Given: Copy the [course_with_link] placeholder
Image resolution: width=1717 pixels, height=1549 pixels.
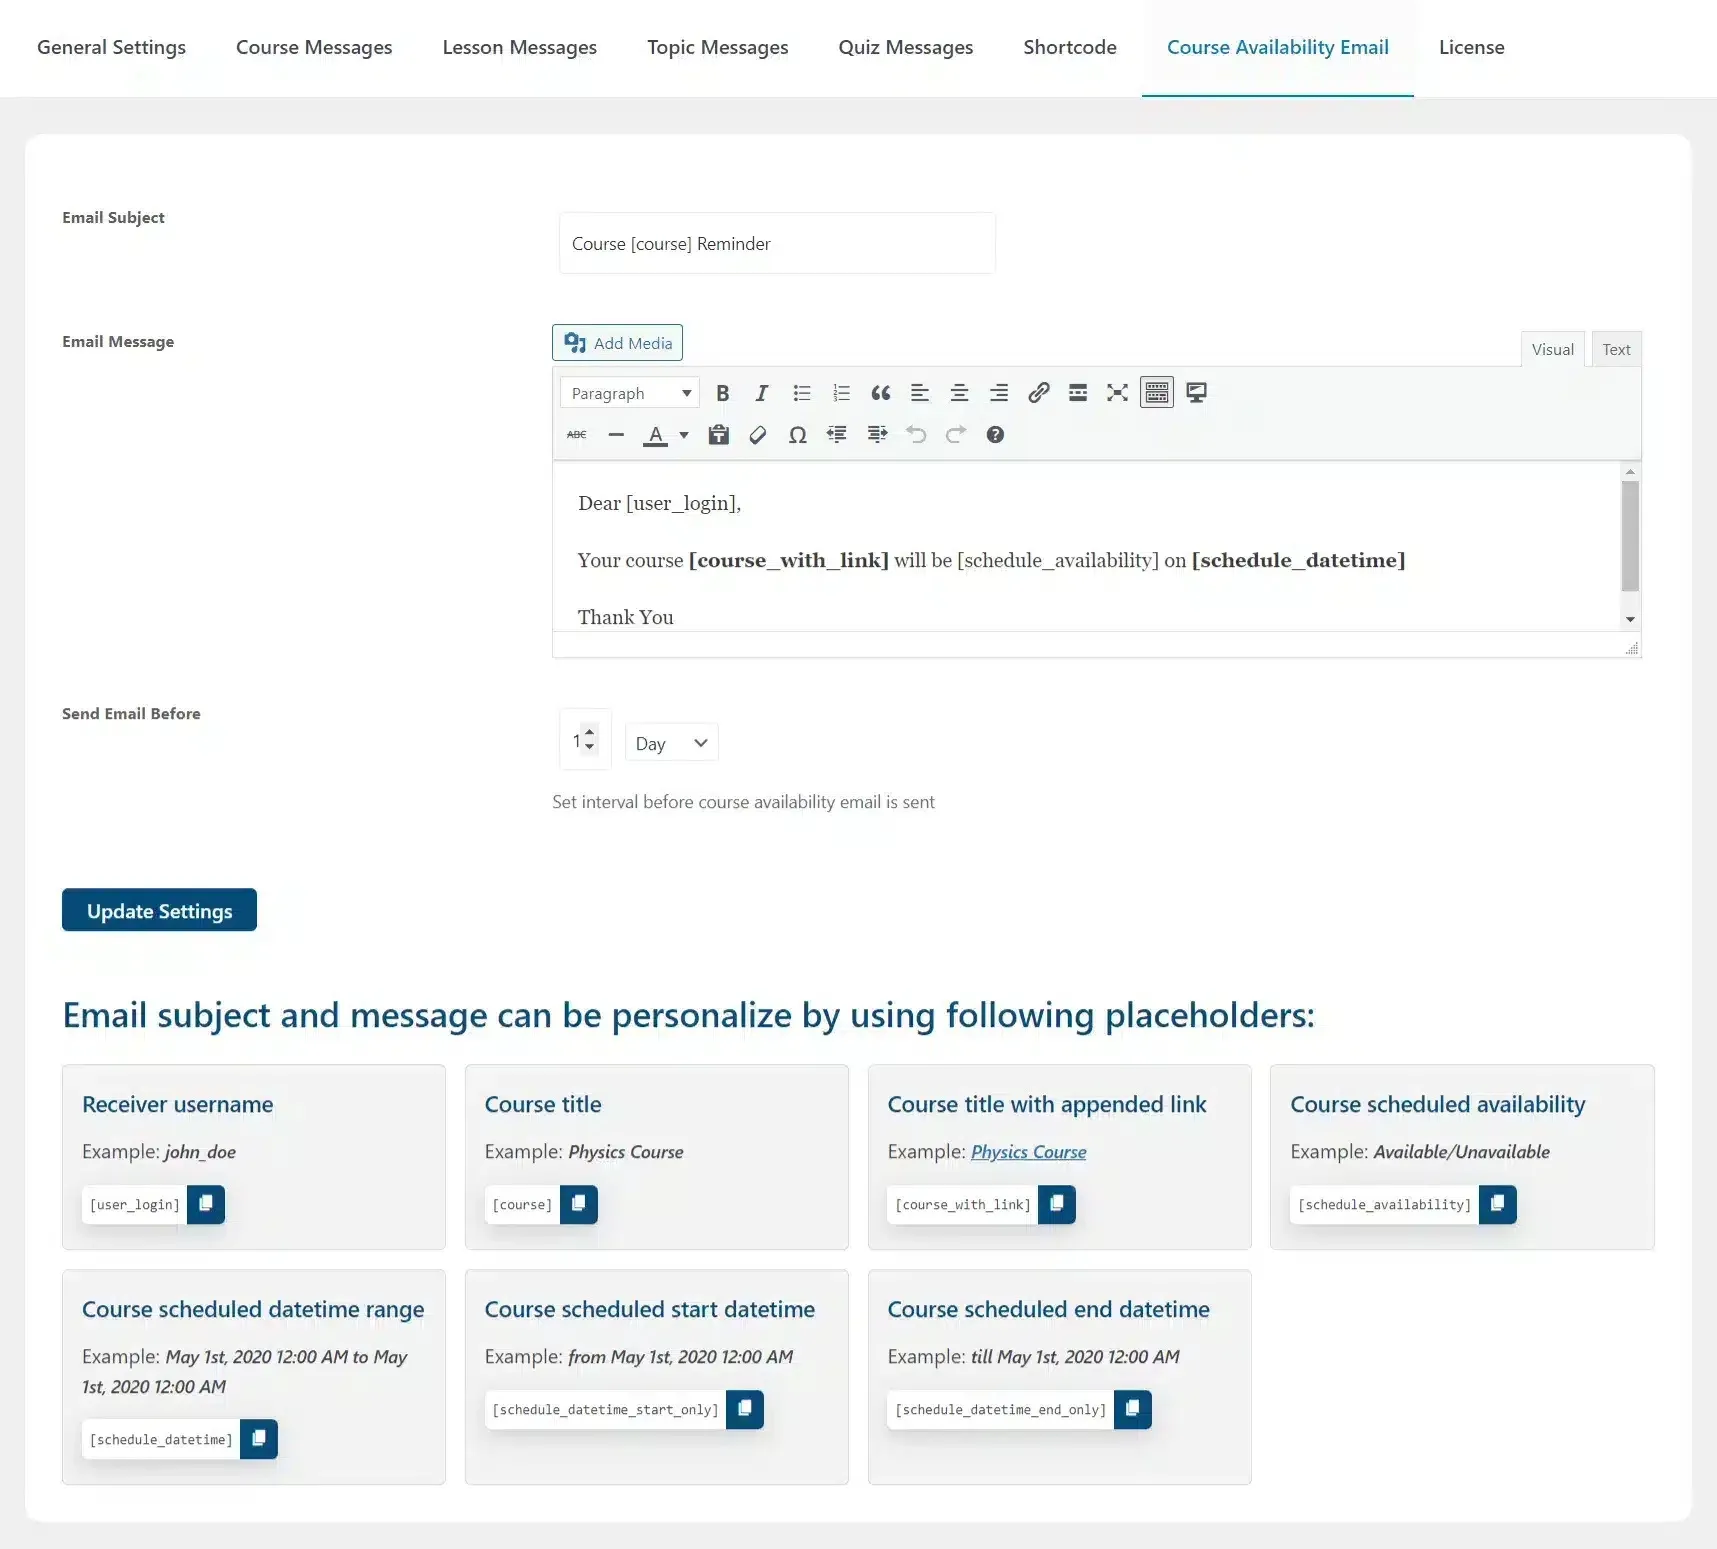Looking at the screenshot, I should (x=1056, y=1204).
